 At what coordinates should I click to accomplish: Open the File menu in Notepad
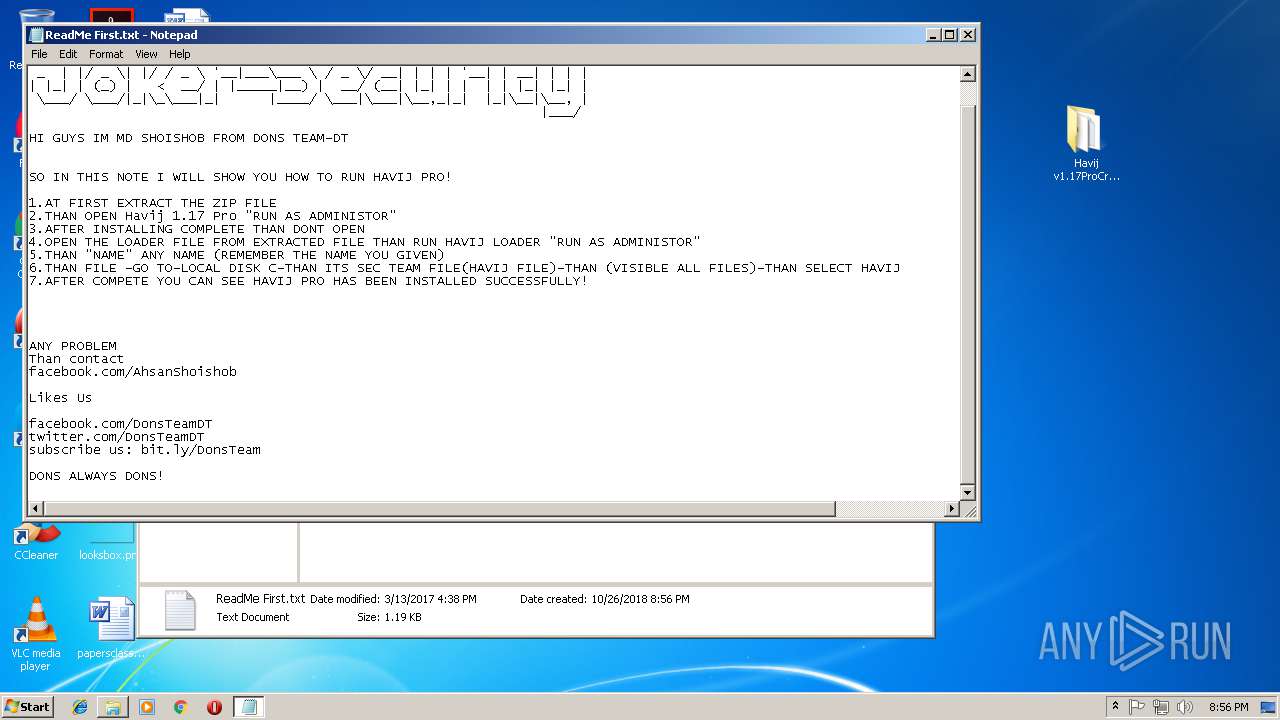click(39, 54)
